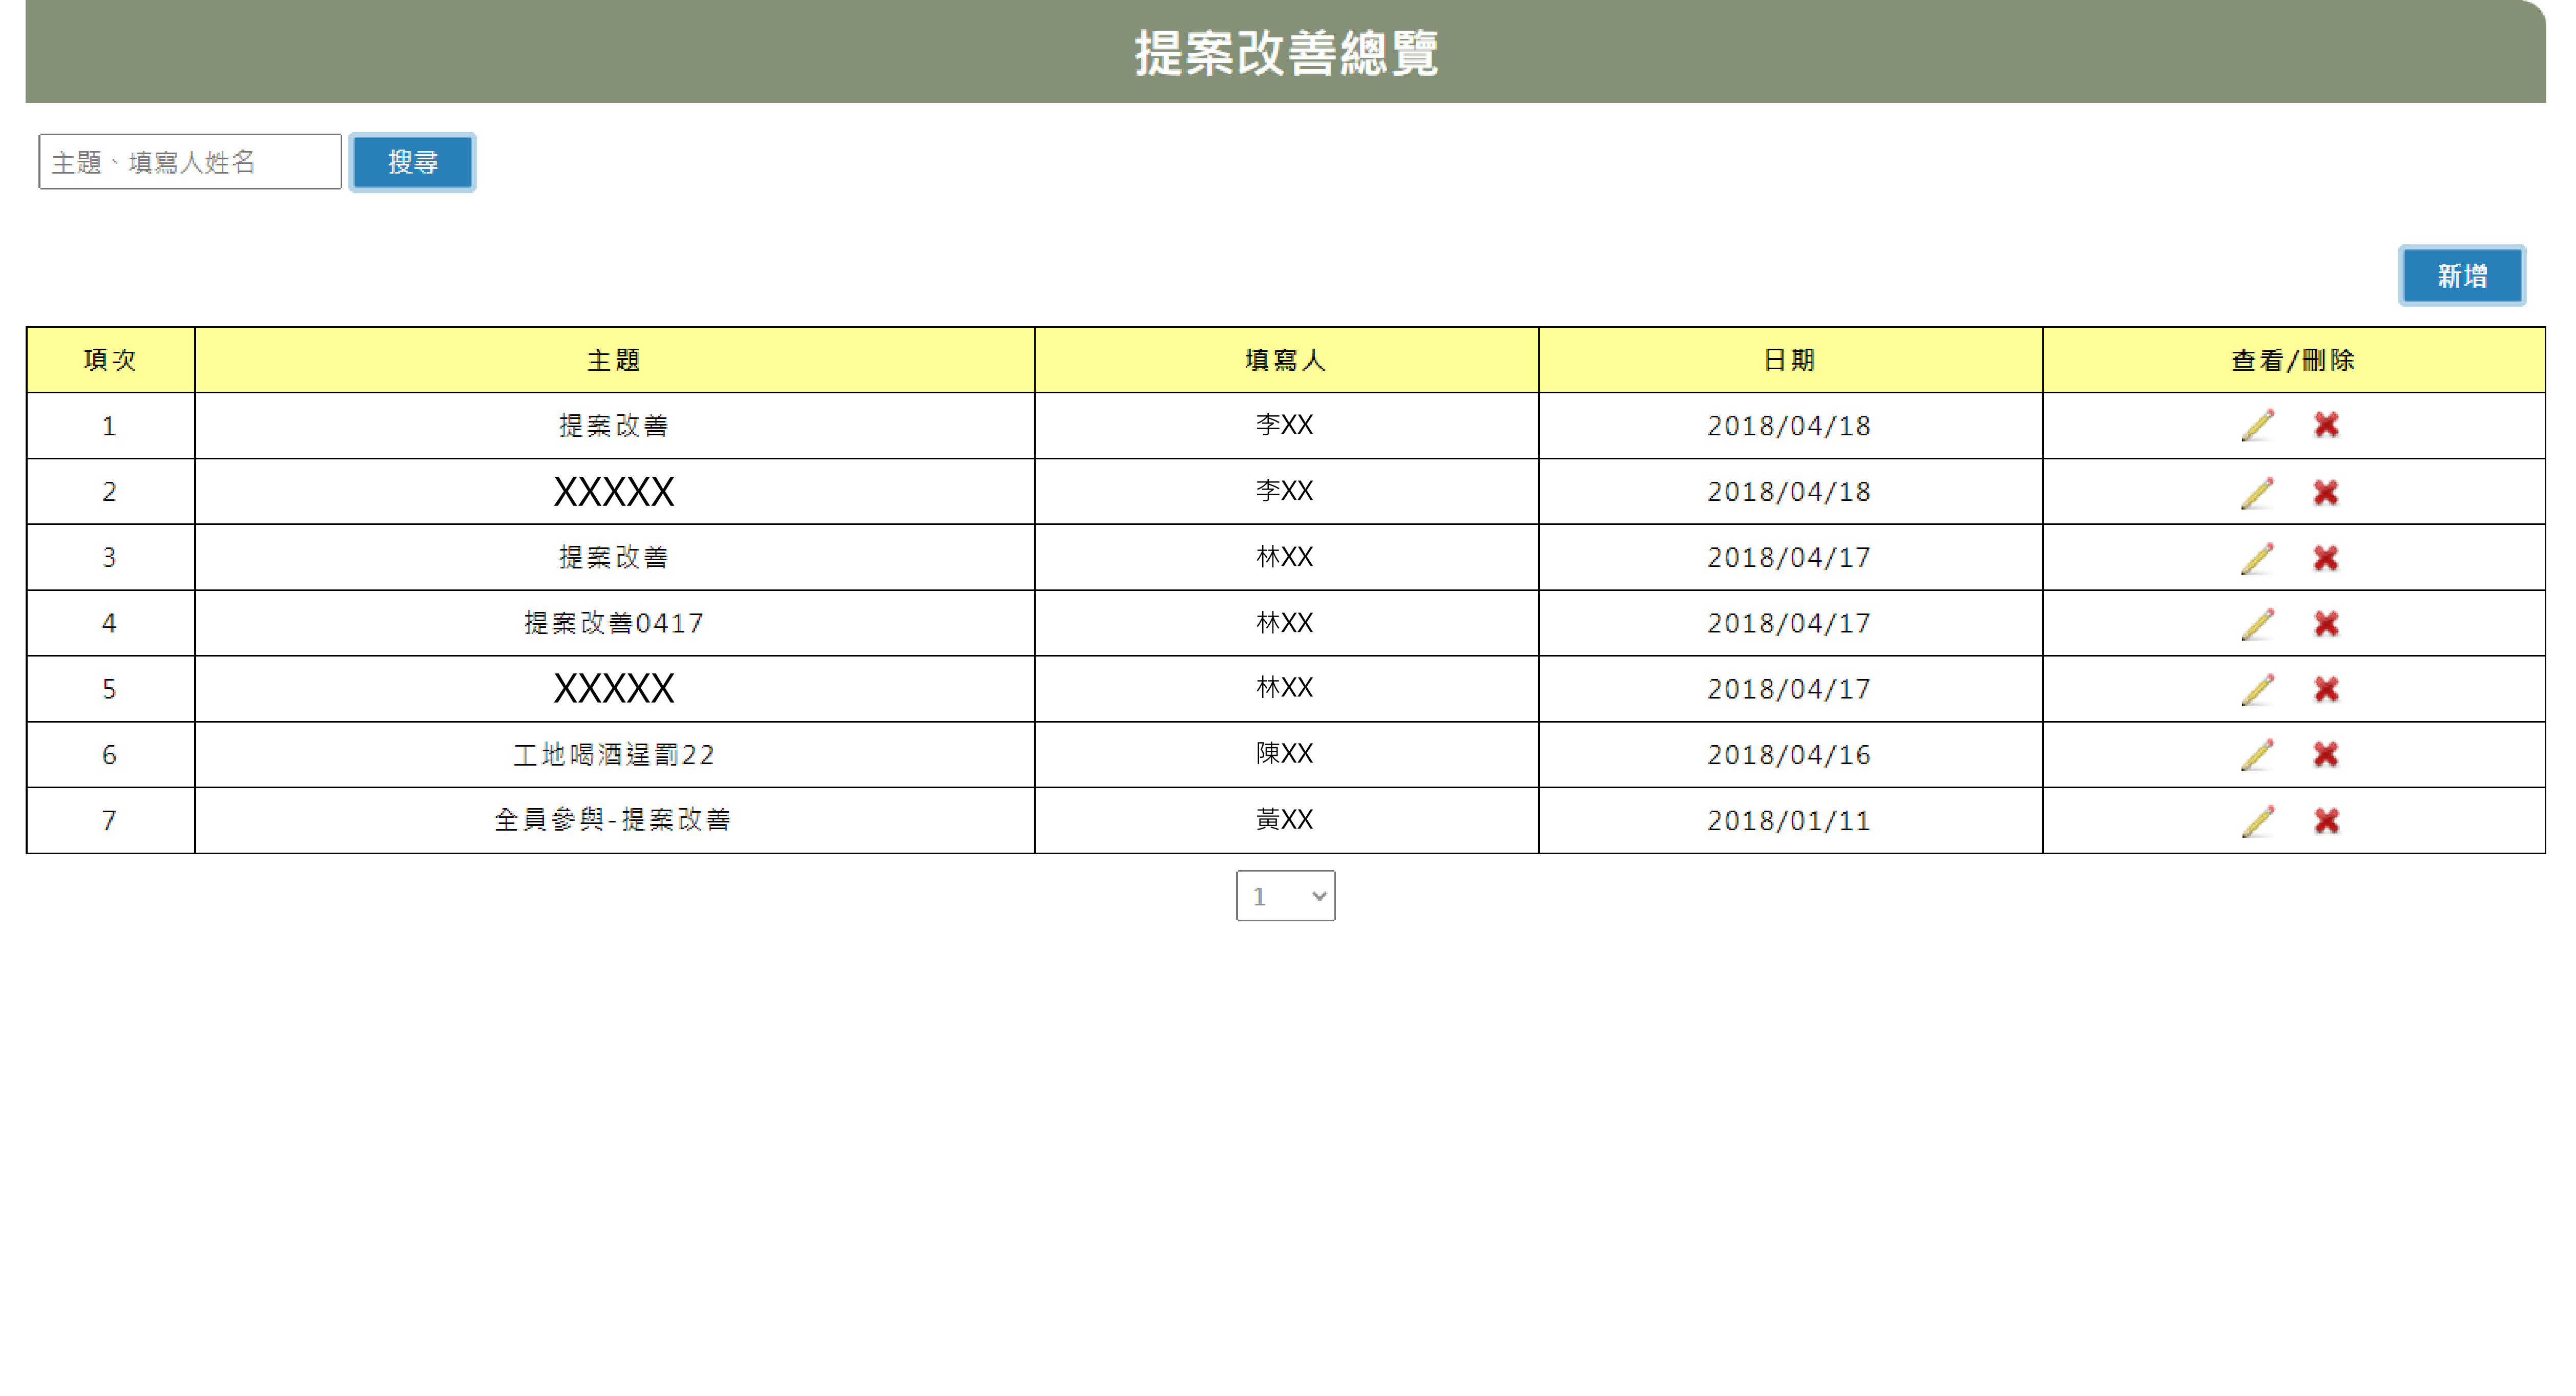Edit the 提案改善0417 entry with its pencil
Screen dimensions: 2576x1396
(2258, 624)
